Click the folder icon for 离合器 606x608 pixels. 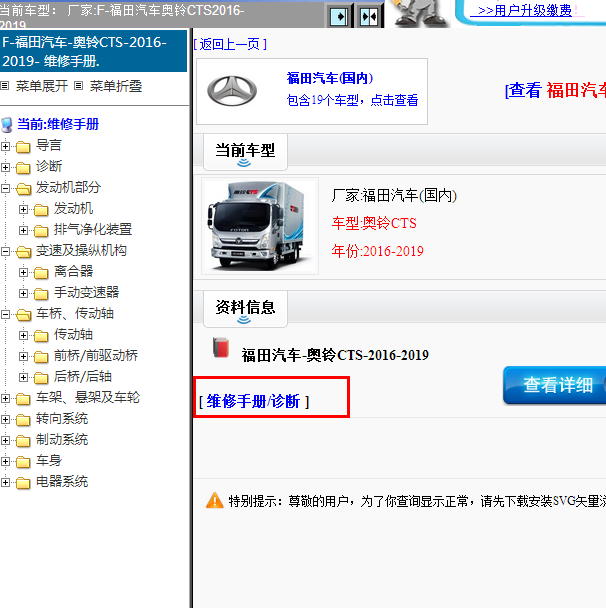tap(41, 273)
